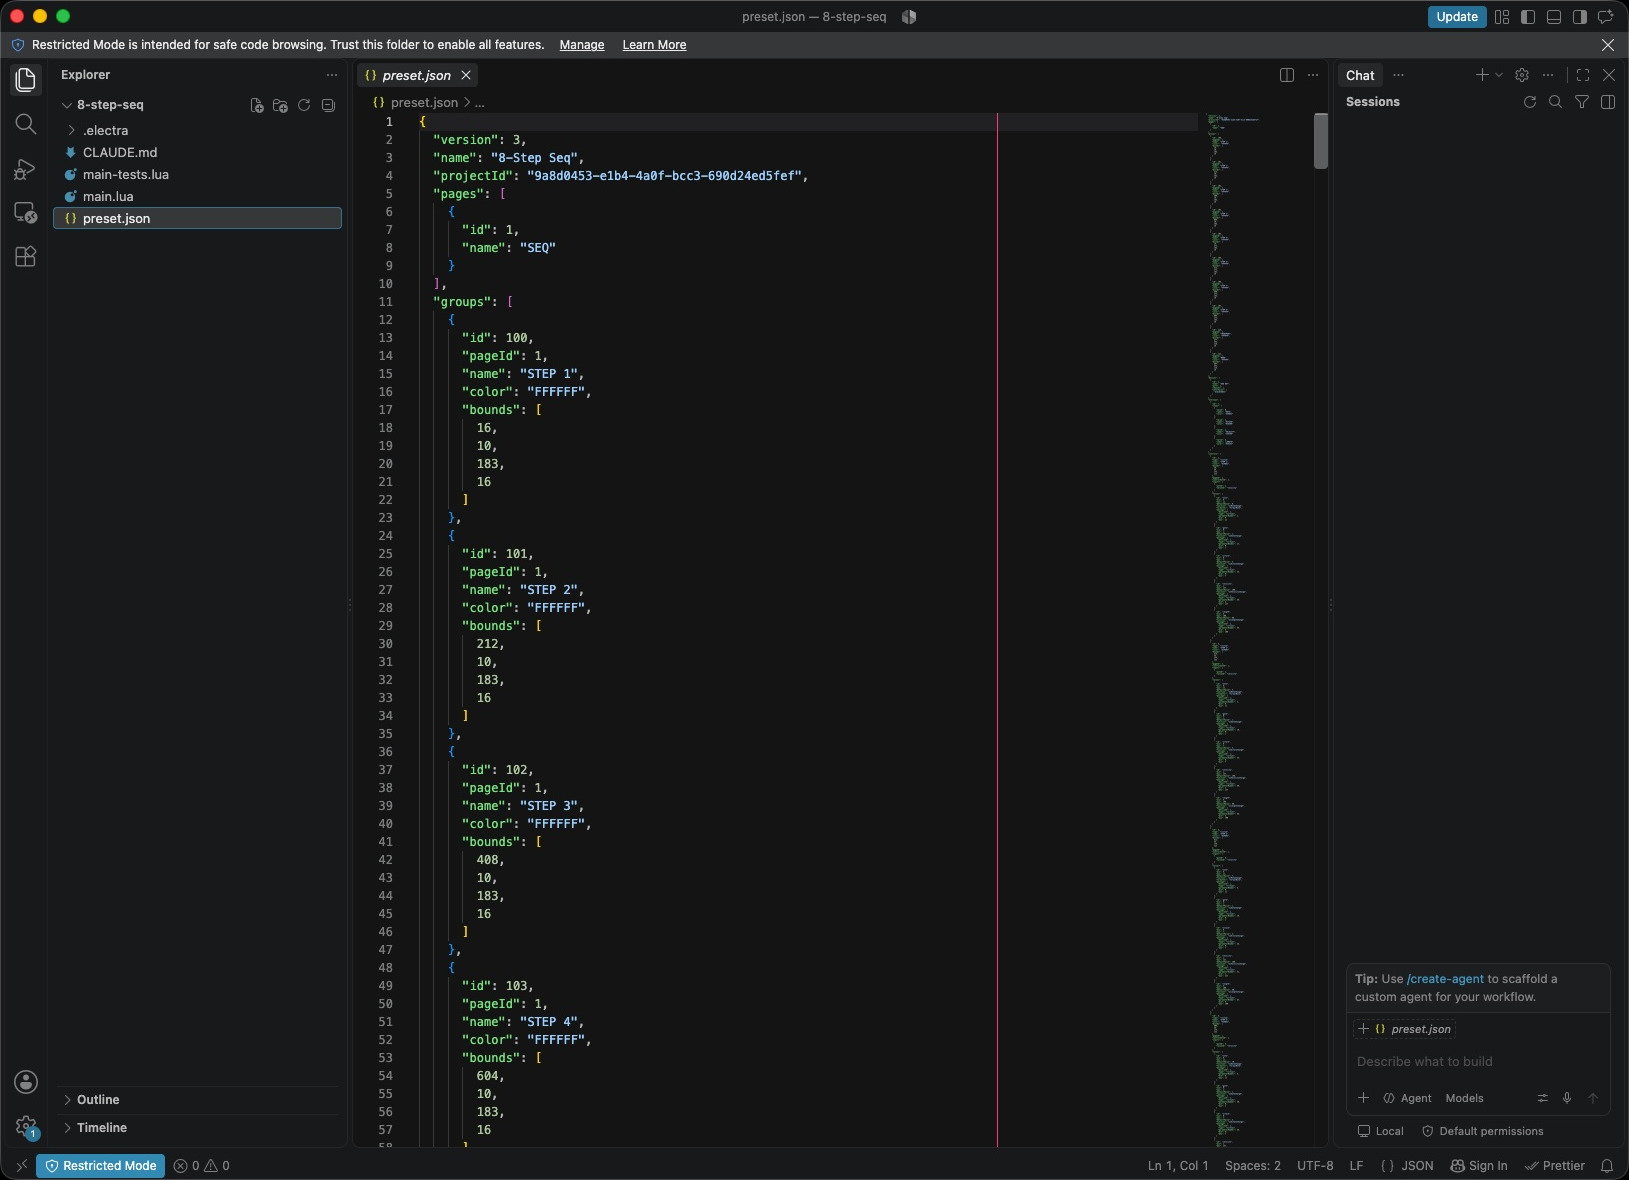Maximize the Chat panel
This screenshot has height=1180, width=1629.
[1583, 75]
